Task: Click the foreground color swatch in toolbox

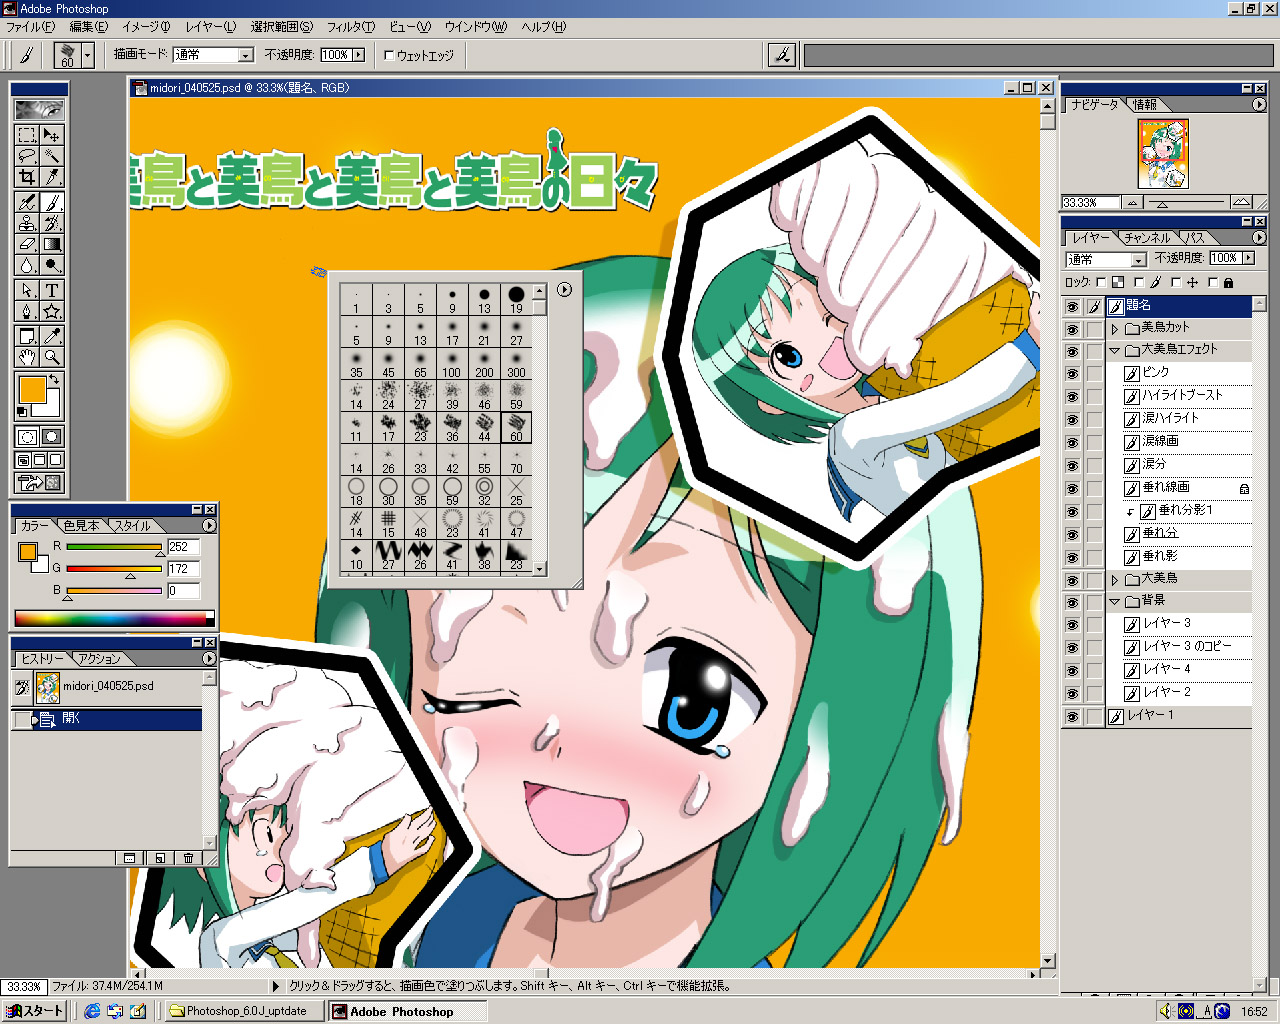Action: tap(32, 389)
